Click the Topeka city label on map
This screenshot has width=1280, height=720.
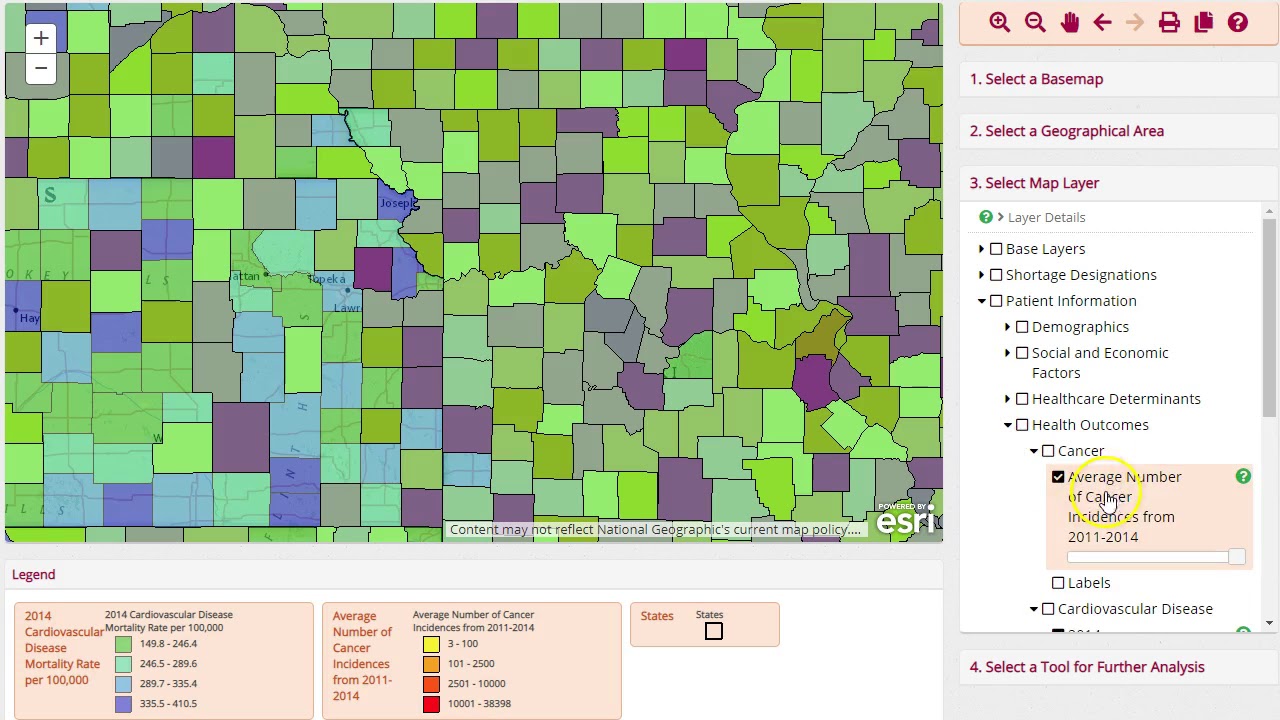pos(327,279)
